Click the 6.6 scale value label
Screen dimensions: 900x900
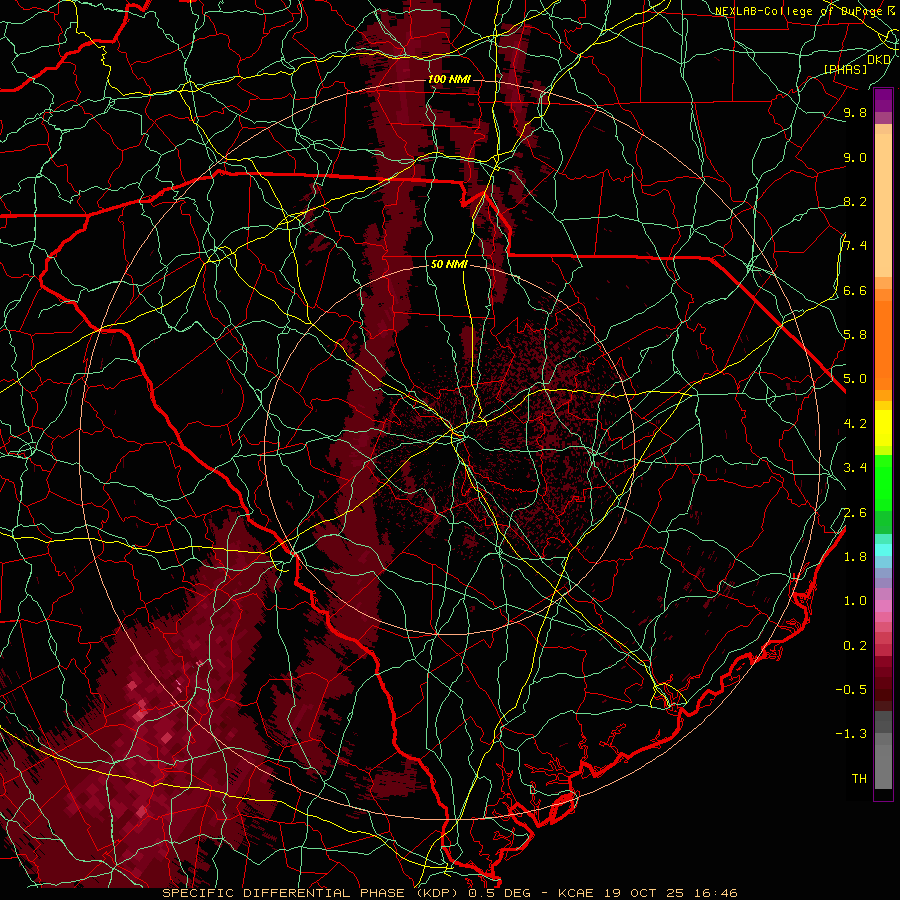click(855, 290)
